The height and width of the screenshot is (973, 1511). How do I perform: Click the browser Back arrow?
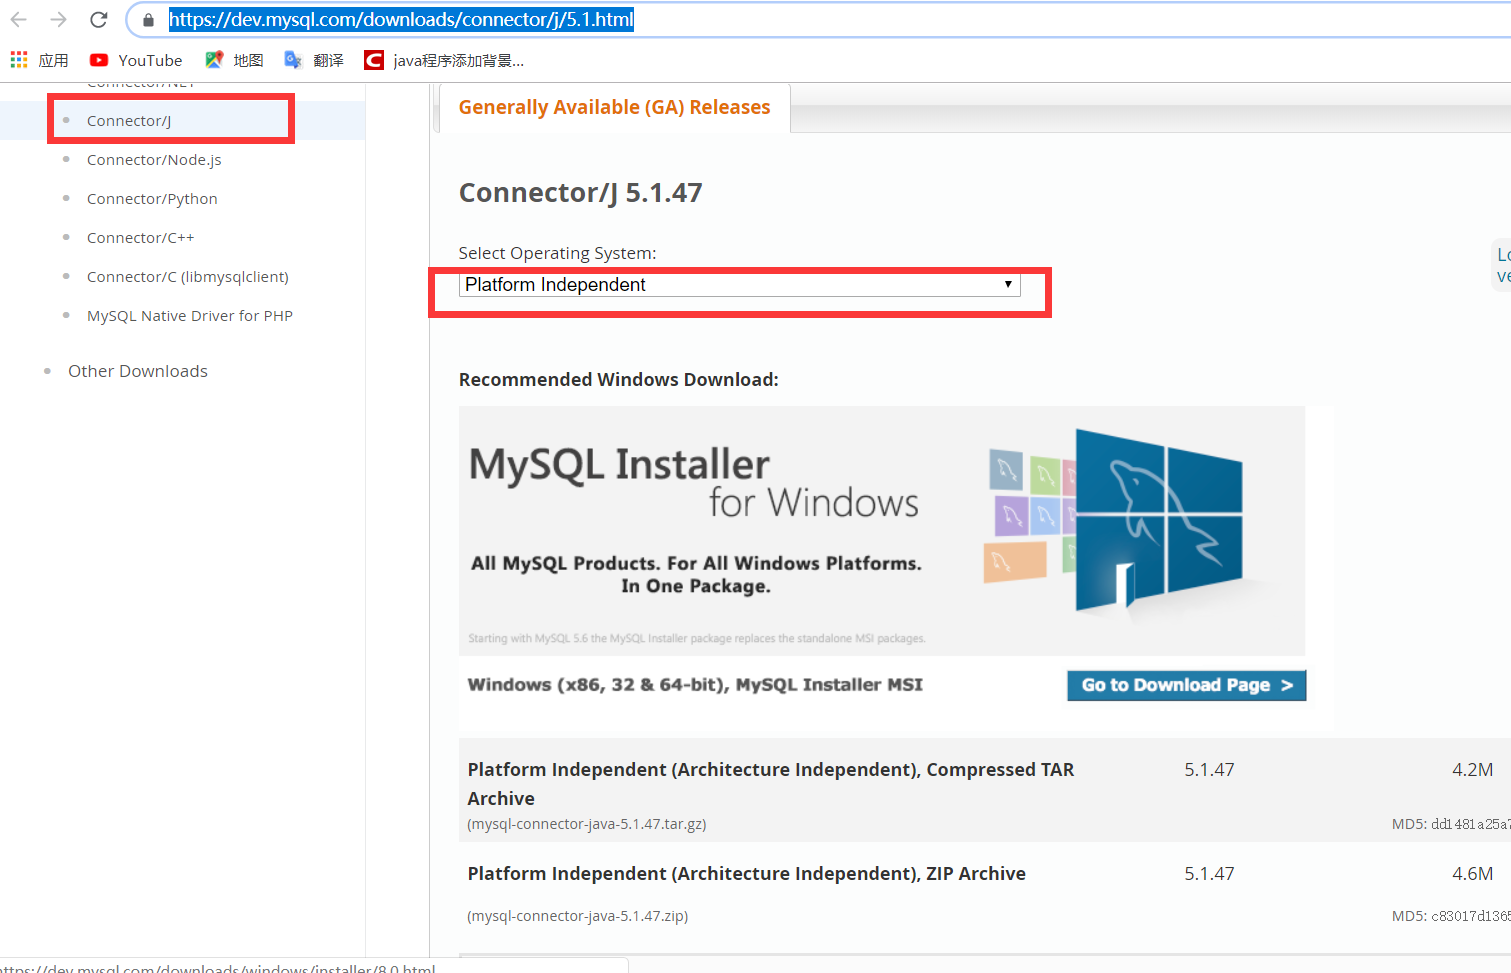tap(19, 19)
